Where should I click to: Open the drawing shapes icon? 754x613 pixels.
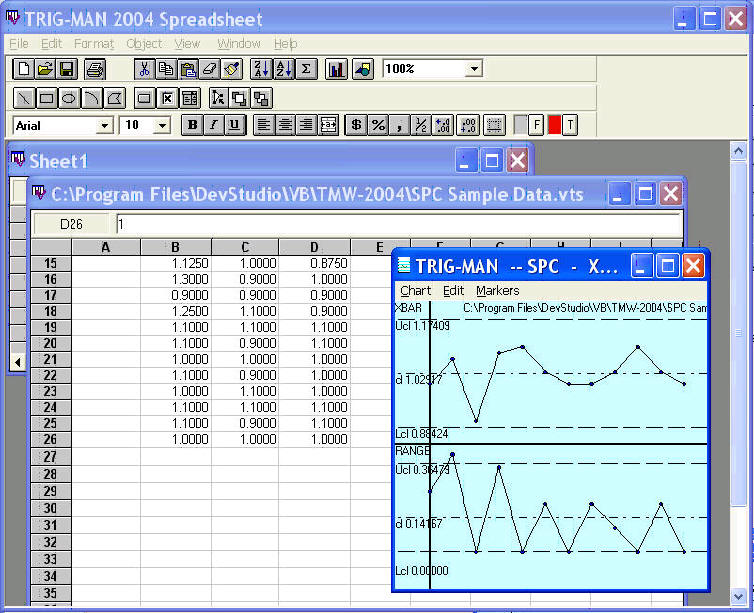363,69
